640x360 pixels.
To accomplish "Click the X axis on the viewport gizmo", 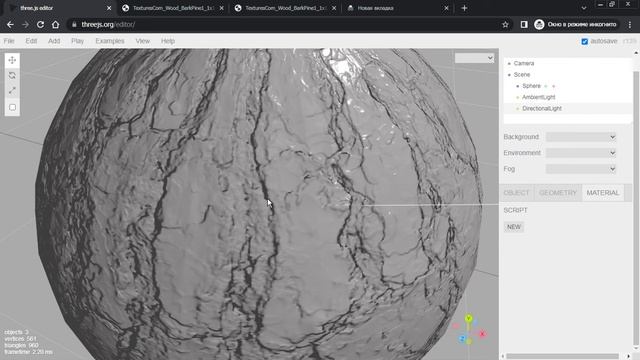I will coord(482,334).
